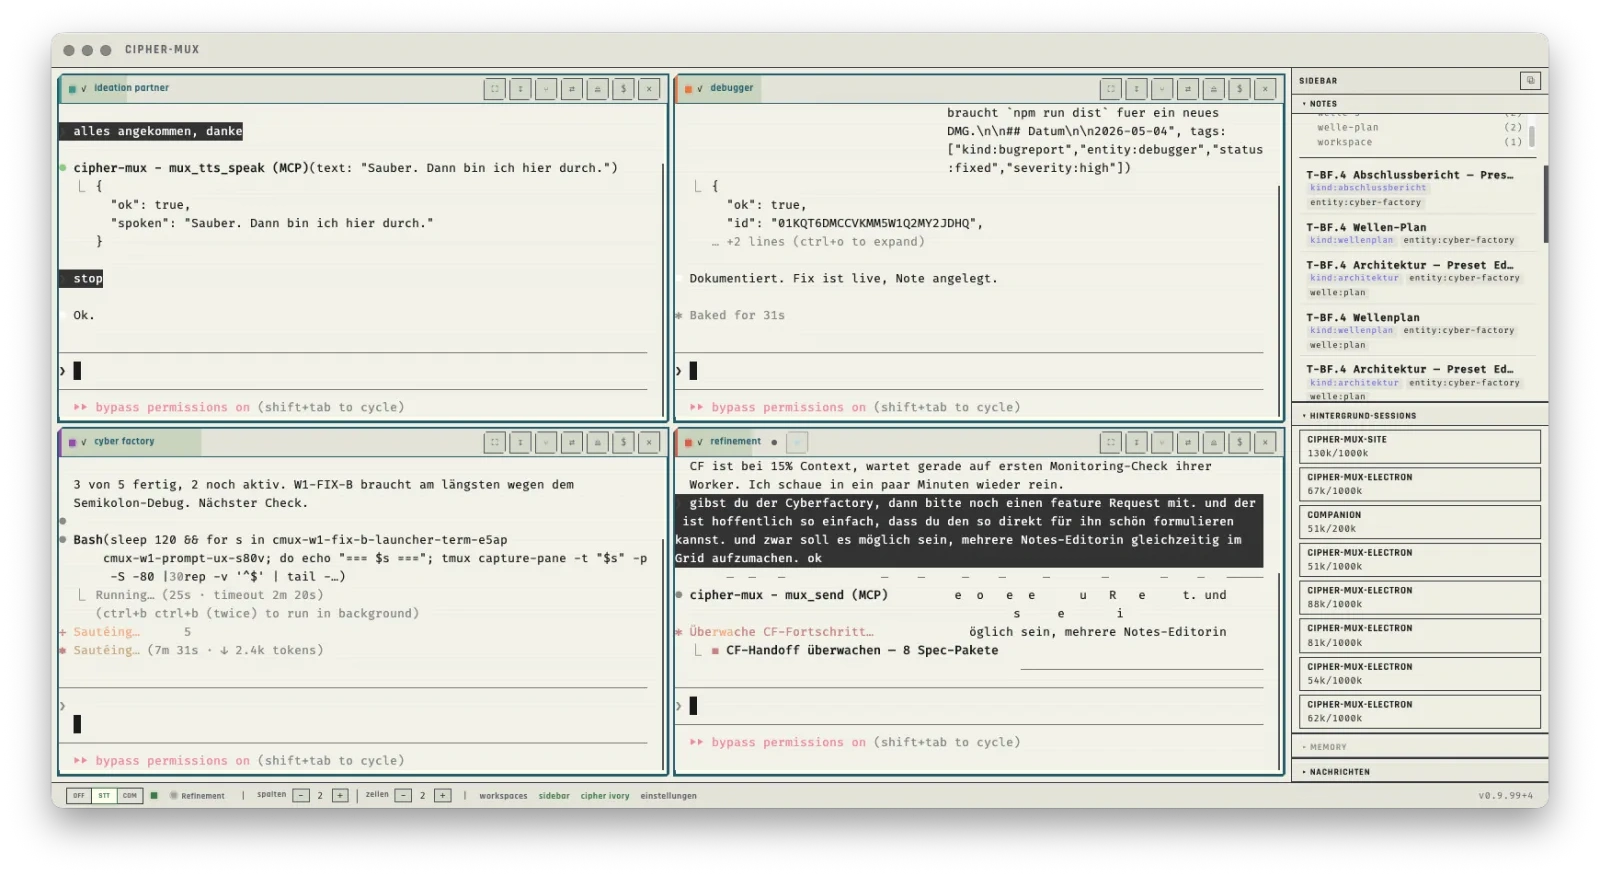Open chevron-down menu in ideation partner header

546,89
